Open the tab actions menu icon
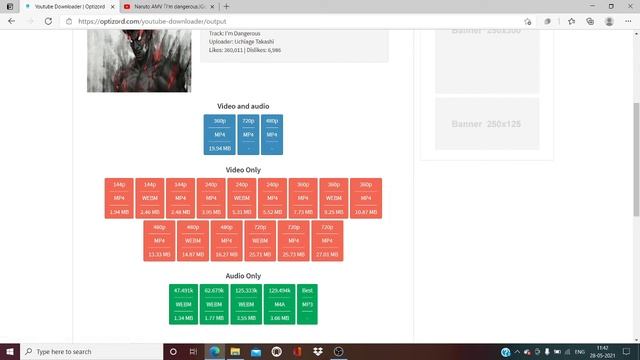This screenshot has height=360, width=640. pyautogui.click(x=10, y=7)
